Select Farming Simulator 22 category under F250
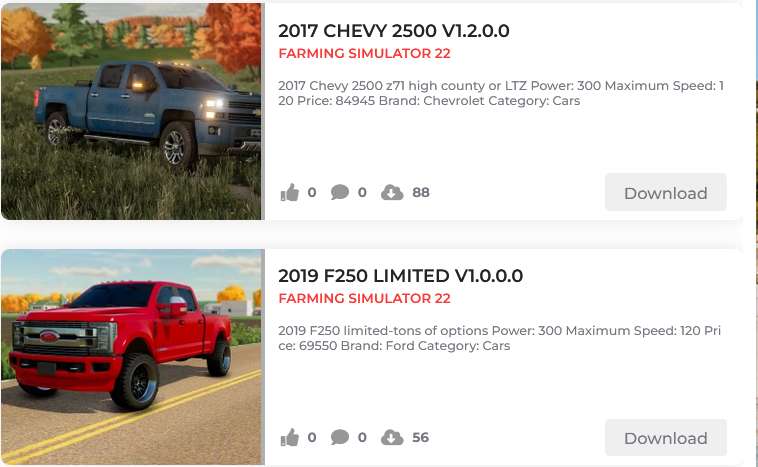The width and height of the screenshot is (758, 467). [364, 298]
